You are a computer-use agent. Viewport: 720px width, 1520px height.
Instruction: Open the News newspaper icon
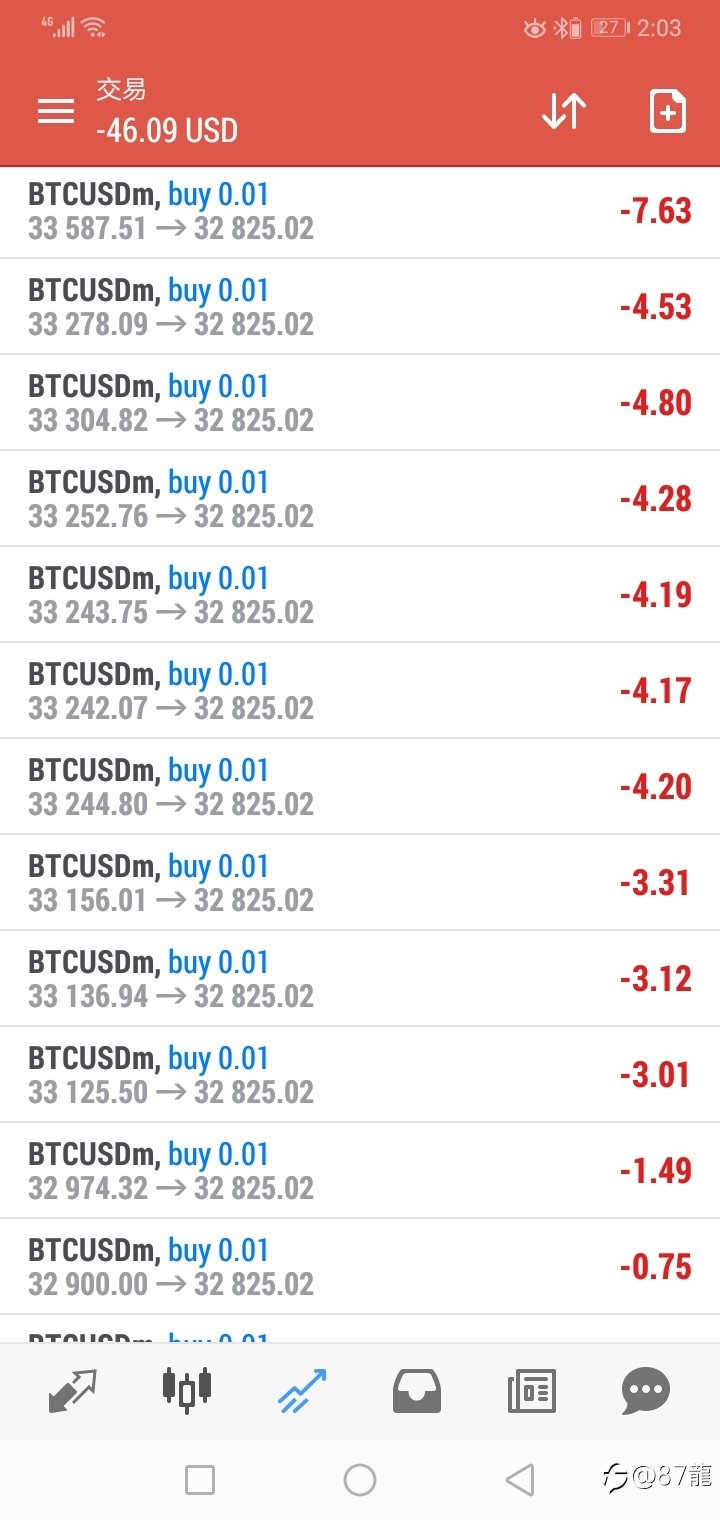(531, 1391)
